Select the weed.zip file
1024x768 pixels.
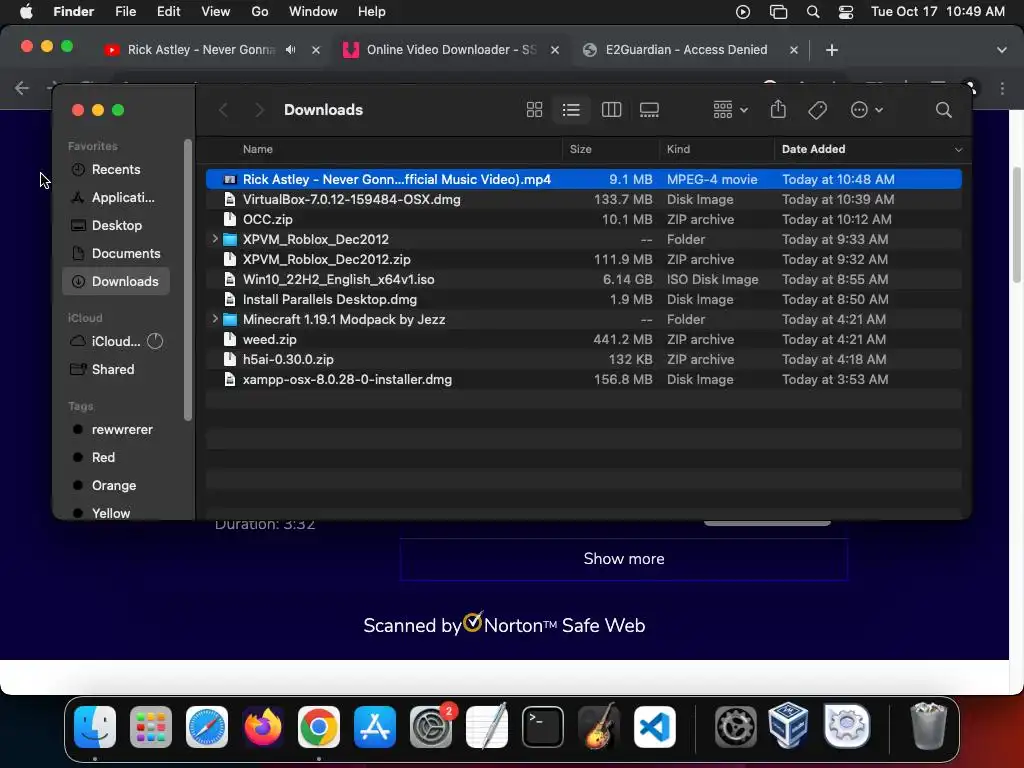click(583, 340)
